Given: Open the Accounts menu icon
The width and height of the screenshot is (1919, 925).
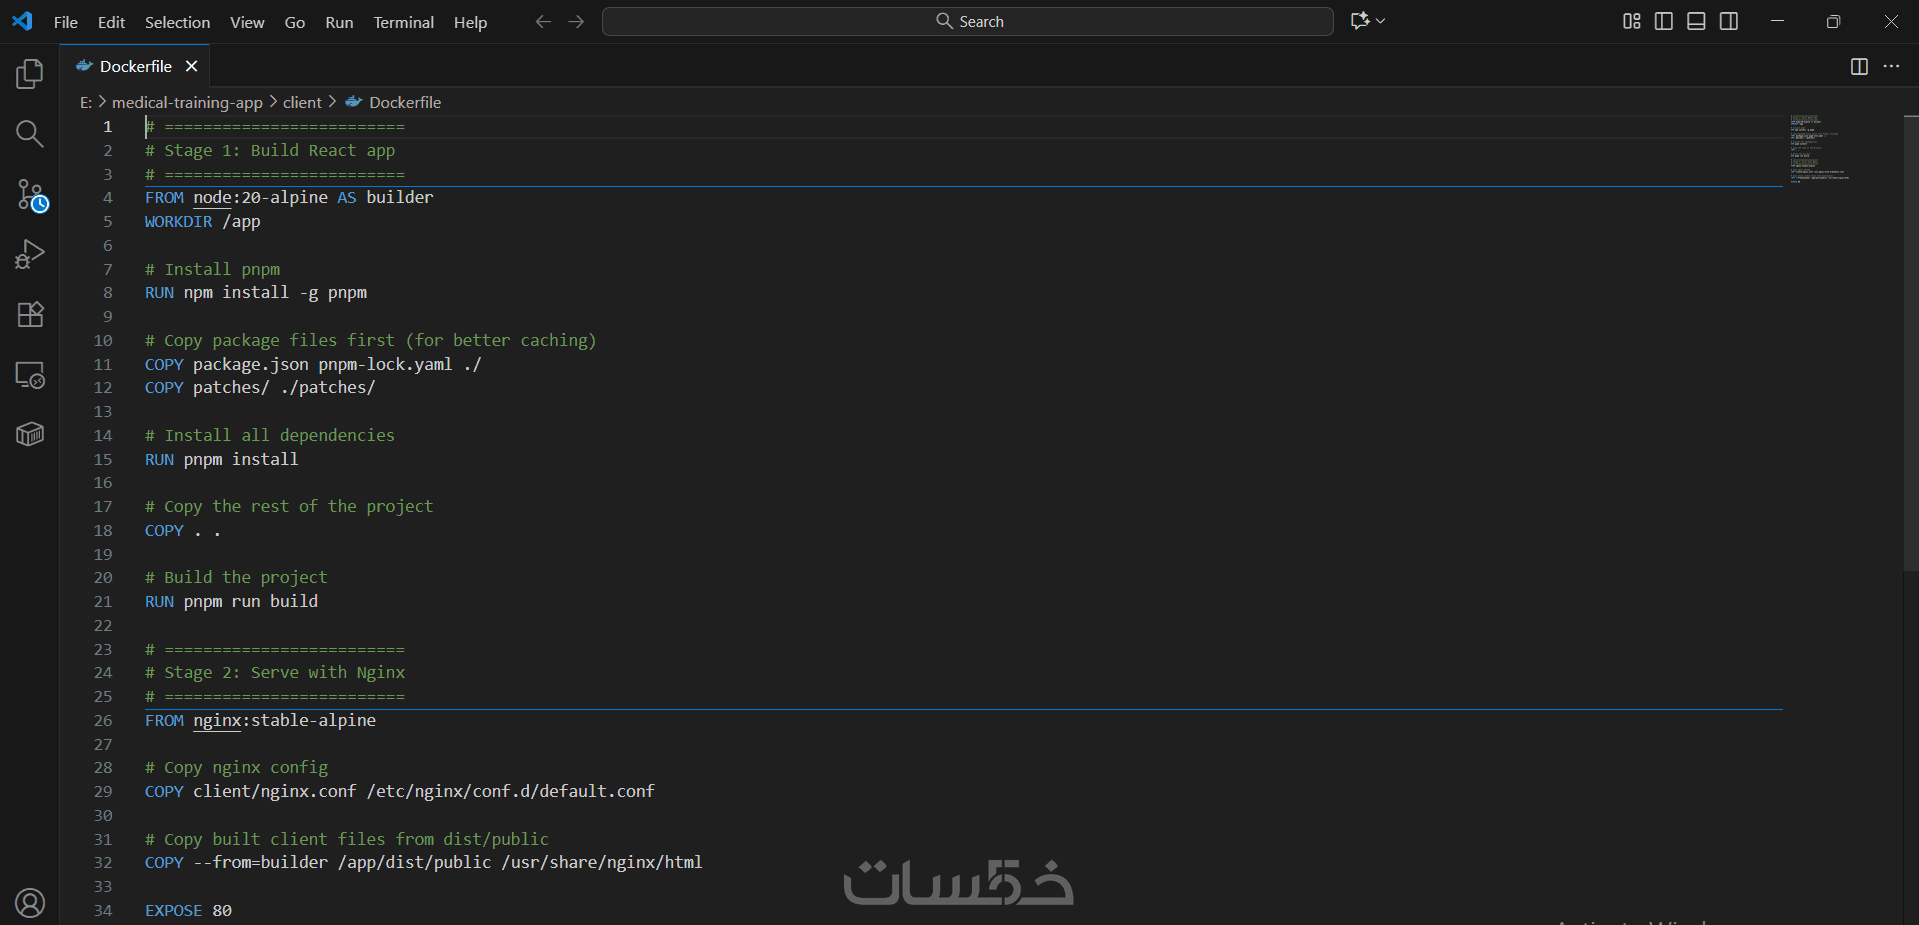Looking at the screenshot, I should (x=30, y=903).
